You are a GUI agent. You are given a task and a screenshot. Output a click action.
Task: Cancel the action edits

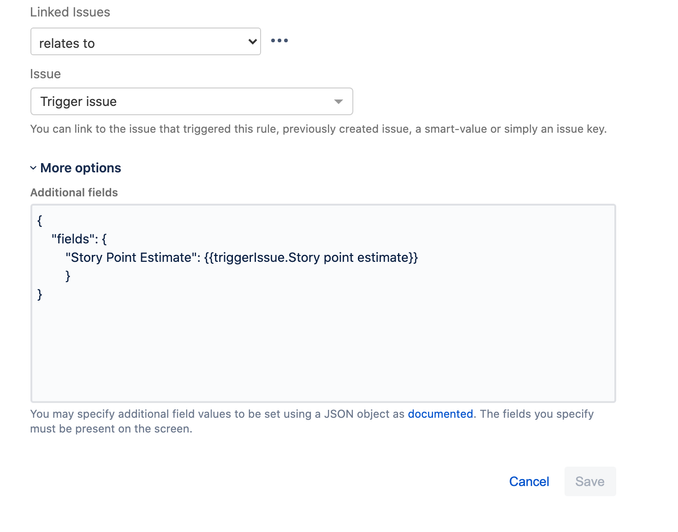(x=529, y=481)
